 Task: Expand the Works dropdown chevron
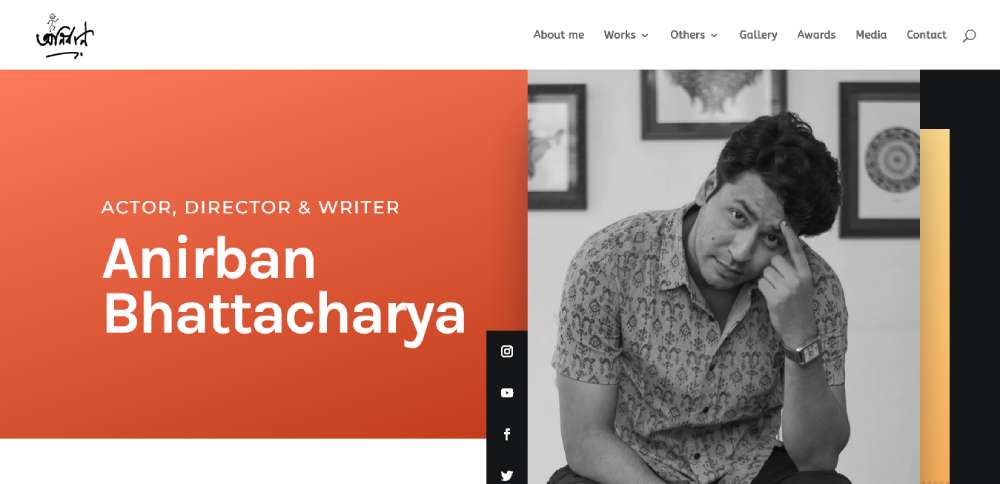(645, 36)
